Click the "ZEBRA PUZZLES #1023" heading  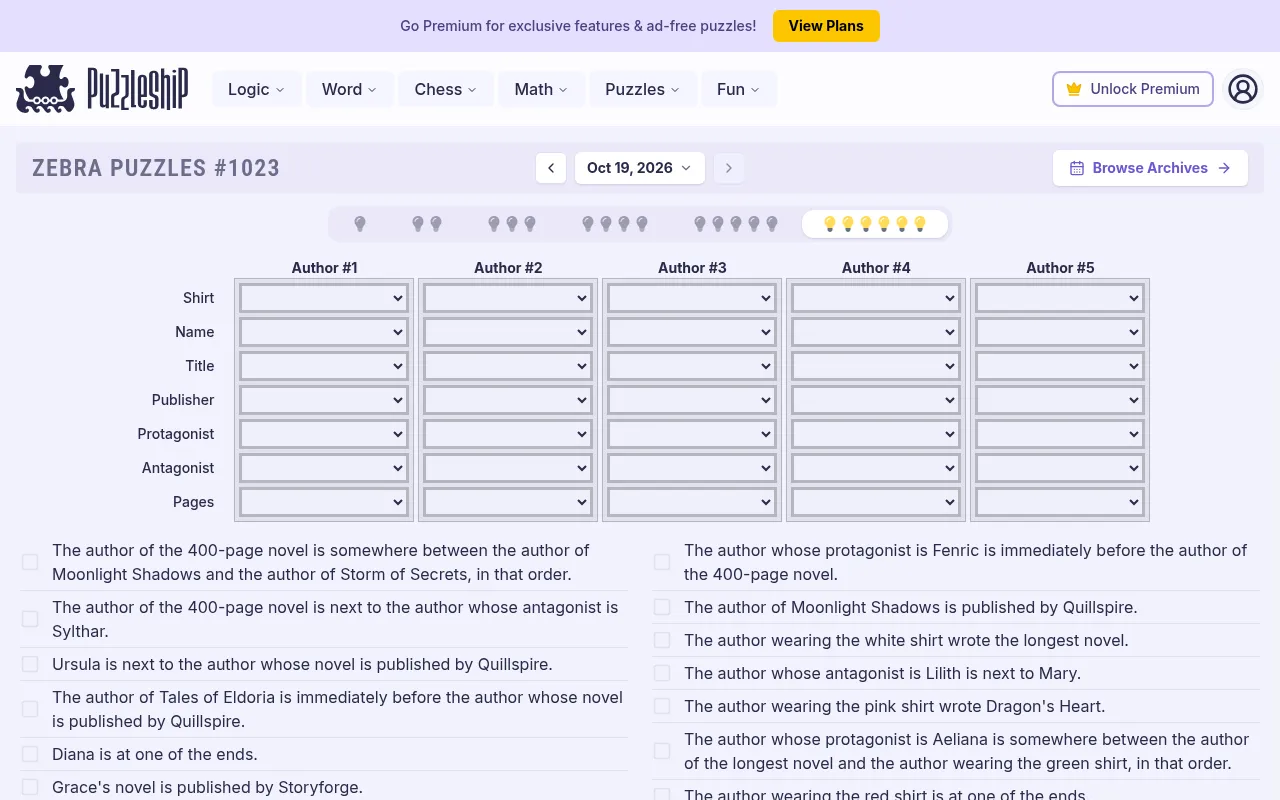(156, 168)
